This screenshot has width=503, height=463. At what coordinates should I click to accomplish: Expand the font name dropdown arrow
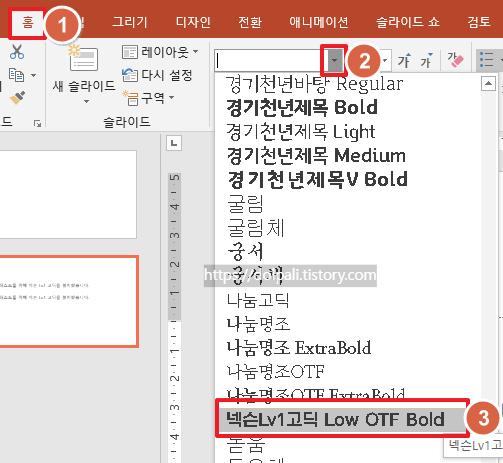[x=334, y=61]
